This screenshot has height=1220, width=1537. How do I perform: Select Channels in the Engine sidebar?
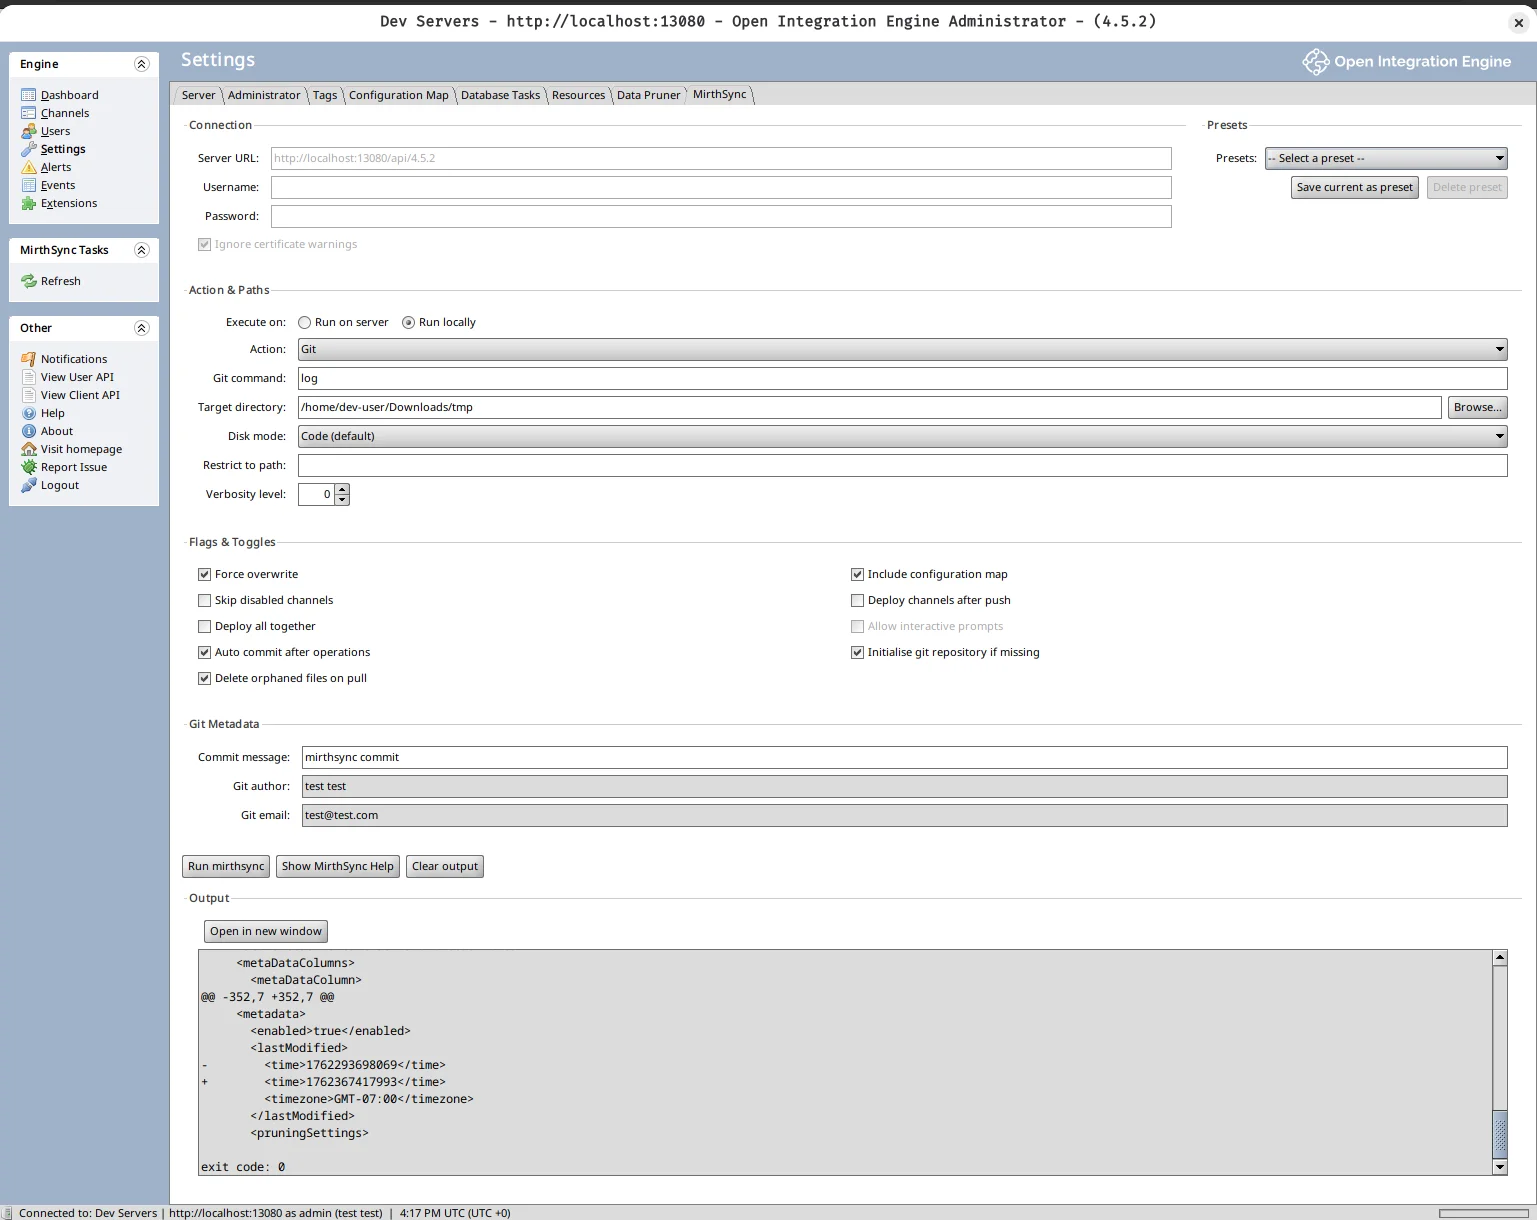(64, 113)
